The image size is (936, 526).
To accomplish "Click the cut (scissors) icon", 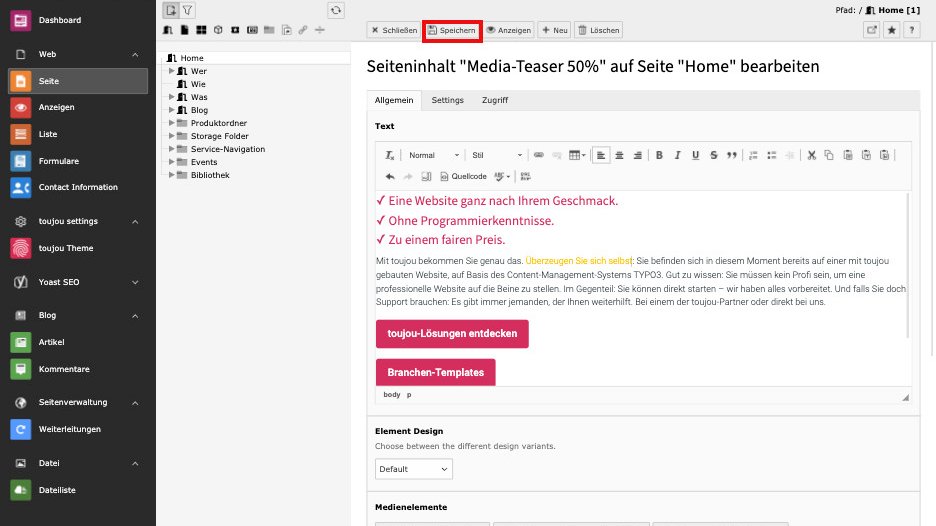I will pos(812,155).
